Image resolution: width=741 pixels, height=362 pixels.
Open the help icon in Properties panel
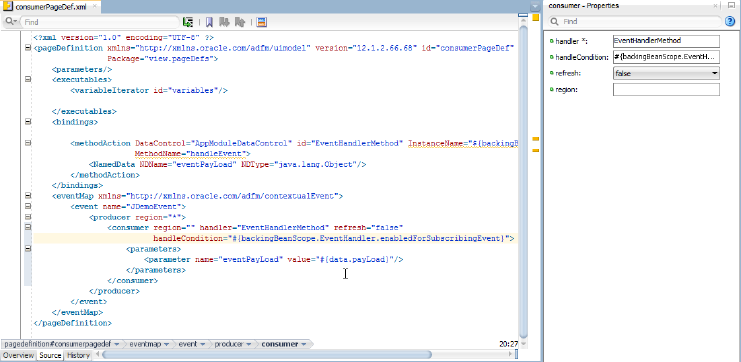[729, 21]
